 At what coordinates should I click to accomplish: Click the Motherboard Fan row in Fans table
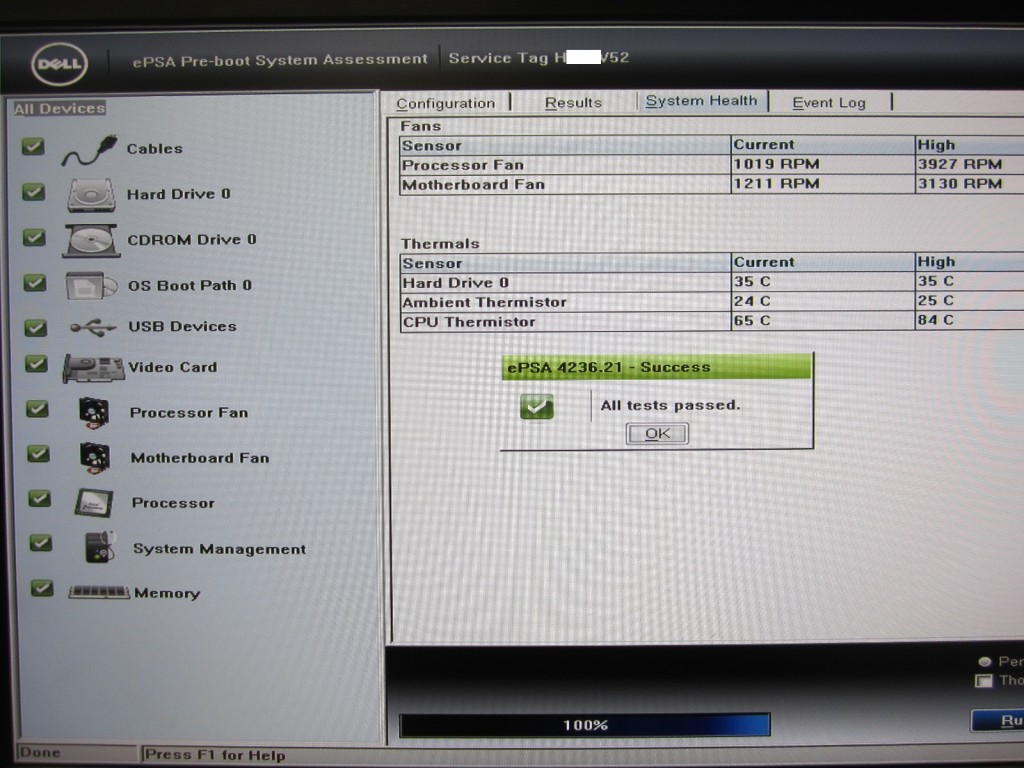pos(712,184)
